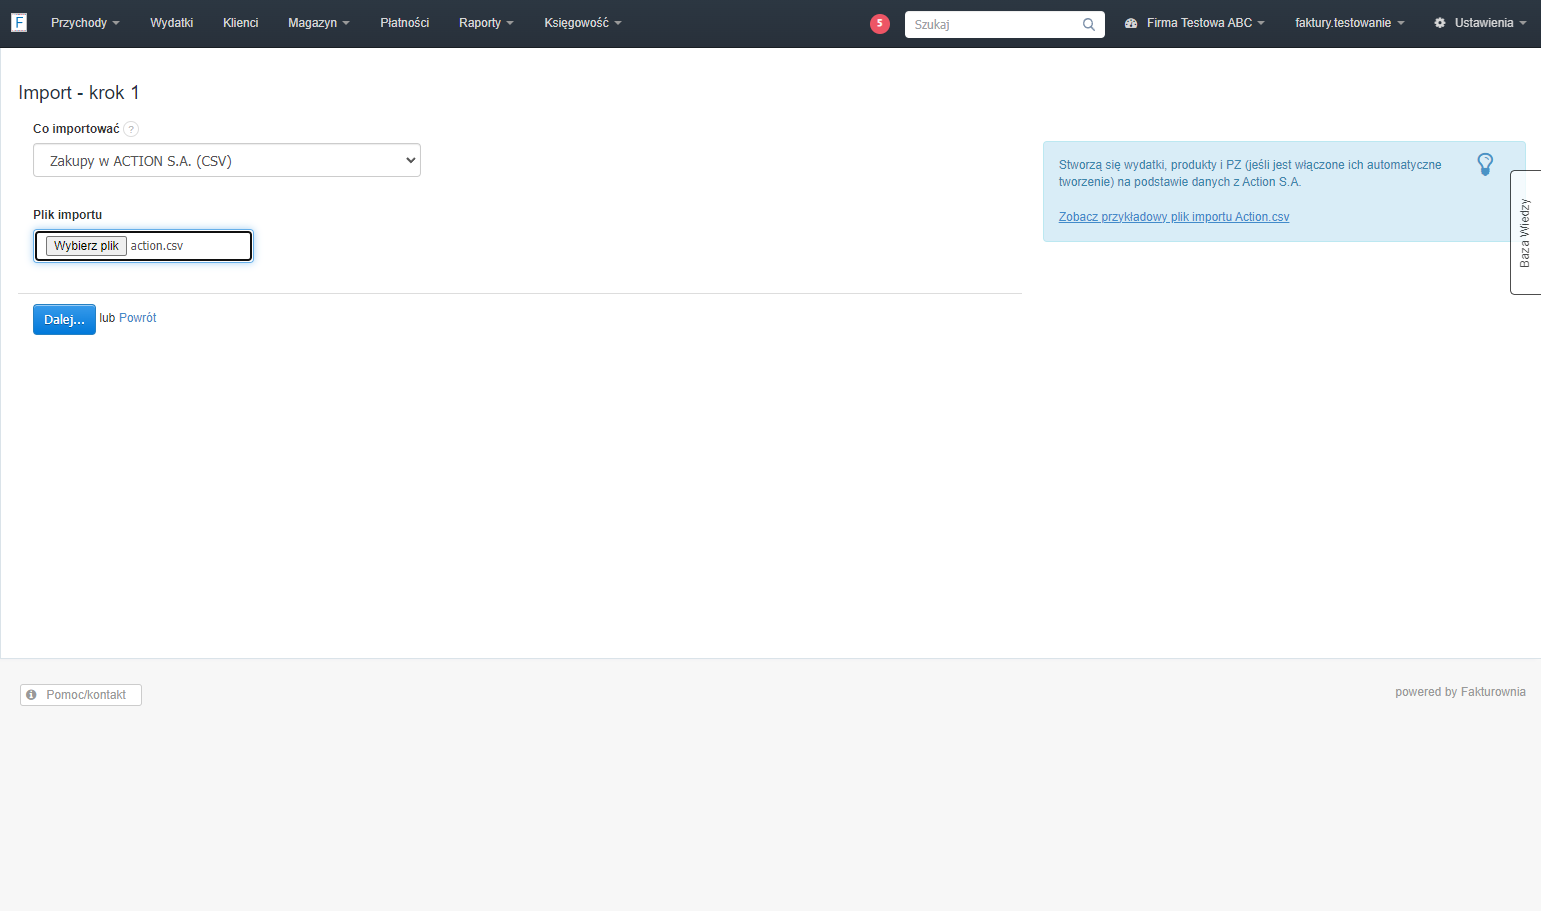Open the Magazyn dropdown menu
Screen dimensions: 1541x911
click(319, 23)
